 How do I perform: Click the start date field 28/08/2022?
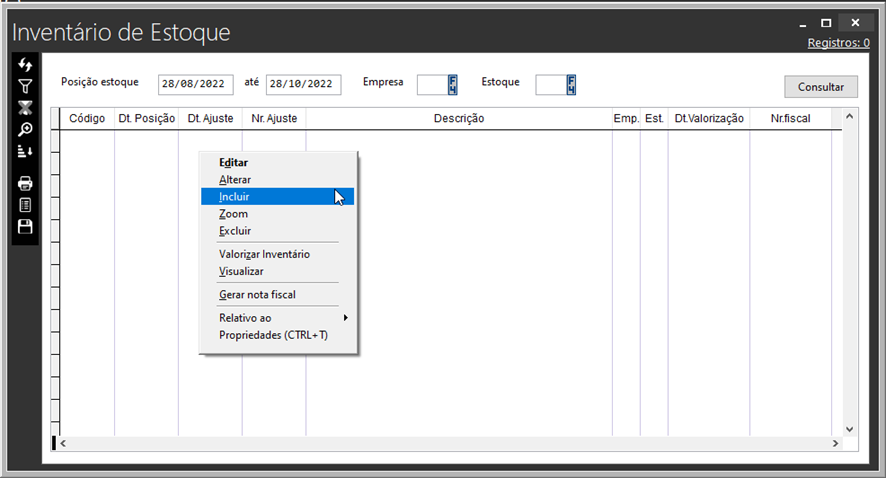[196, 85]
